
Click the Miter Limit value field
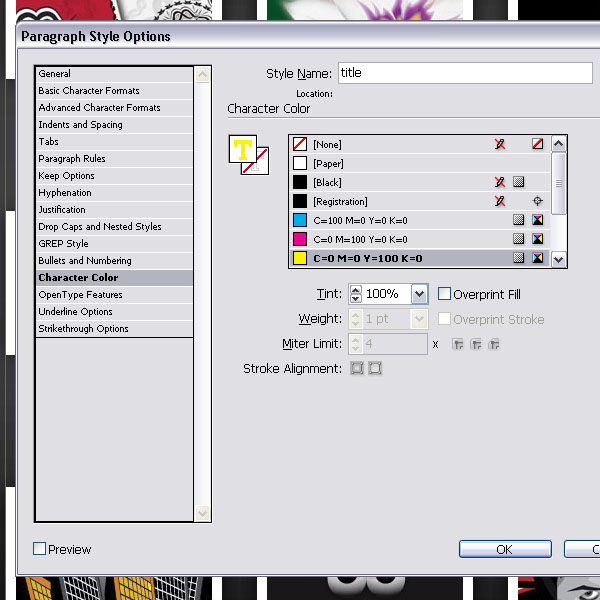pyautogui.click(x=395, y=344)
